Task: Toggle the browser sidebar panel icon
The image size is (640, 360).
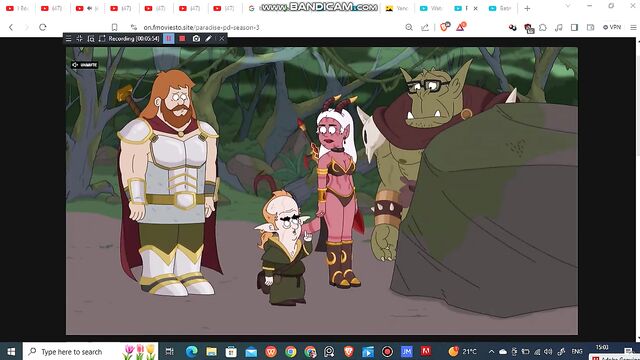Action: (574, 27)
